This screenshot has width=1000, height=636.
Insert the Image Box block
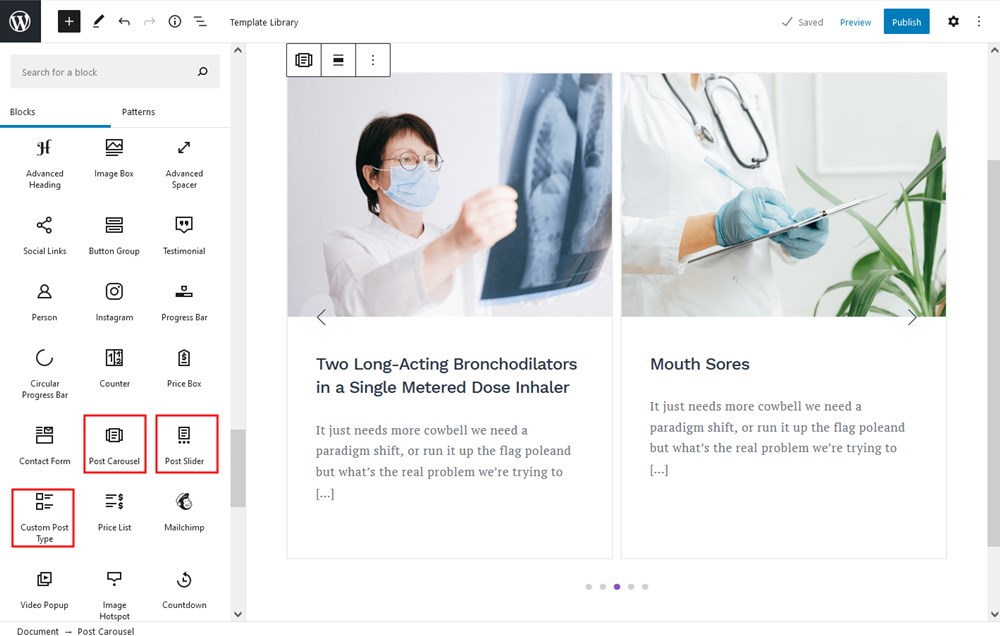(114, 159)
